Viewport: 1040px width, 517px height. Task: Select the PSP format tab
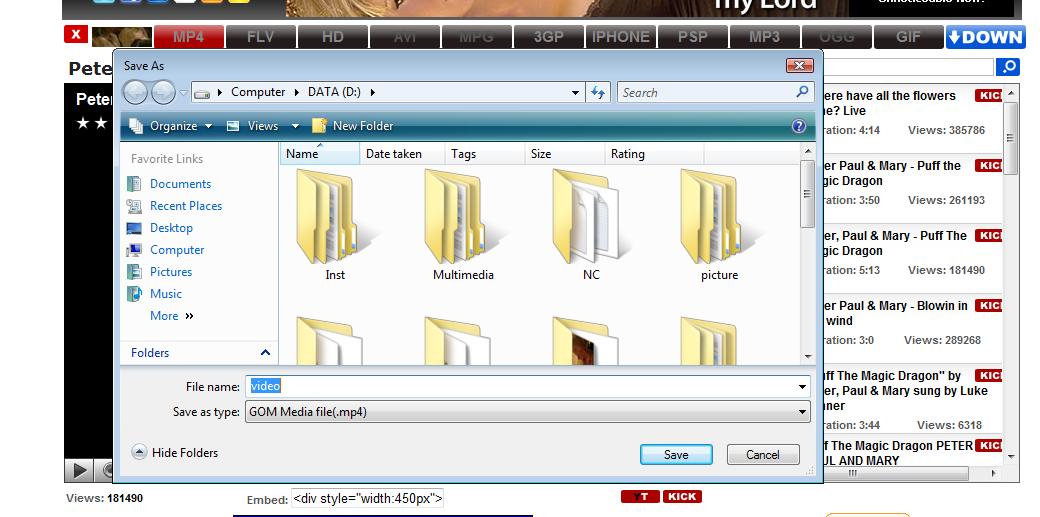[x=692, y=37]
